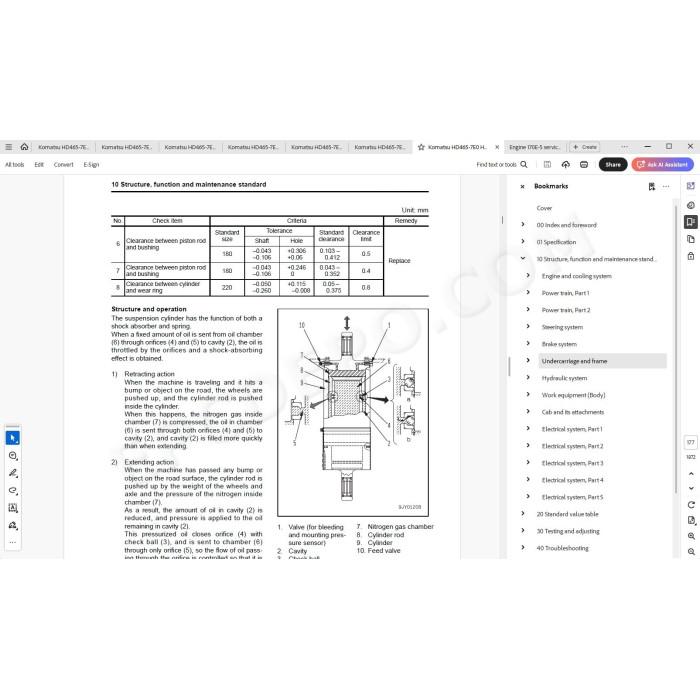Viewport: 700px width, 700px height.
Task: Click the Share button
Action: click(x=612, y=164)
